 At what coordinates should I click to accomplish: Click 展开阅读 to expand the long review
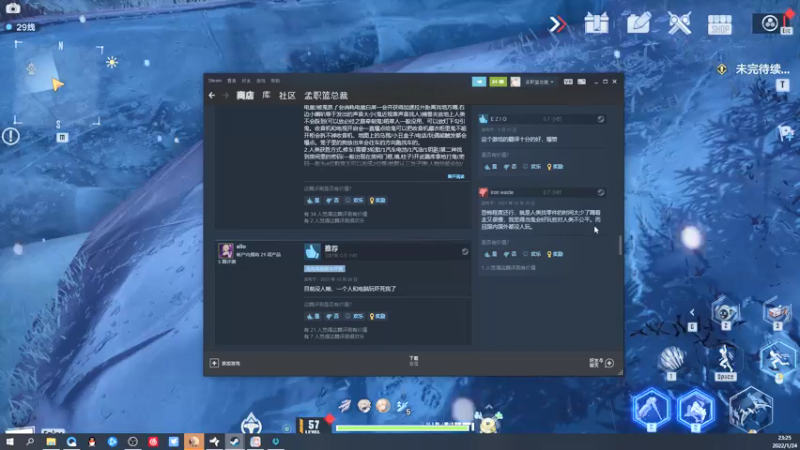[456, 177]
